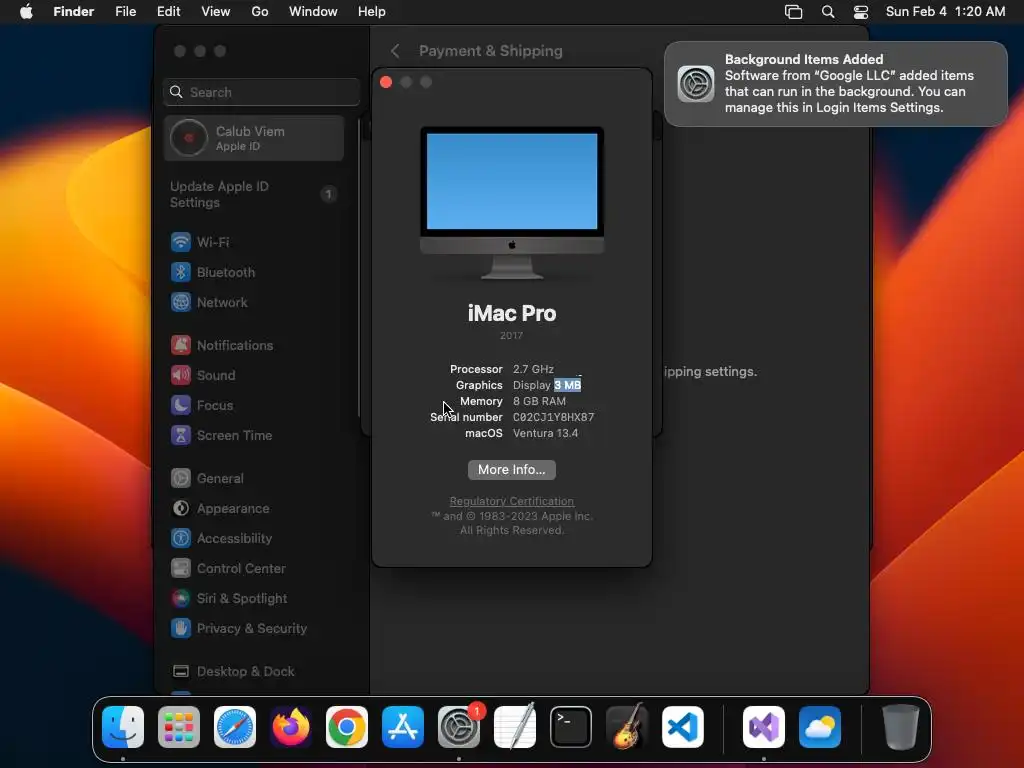
Task: Open the Finder menu
Action: [x=74, y=12]
